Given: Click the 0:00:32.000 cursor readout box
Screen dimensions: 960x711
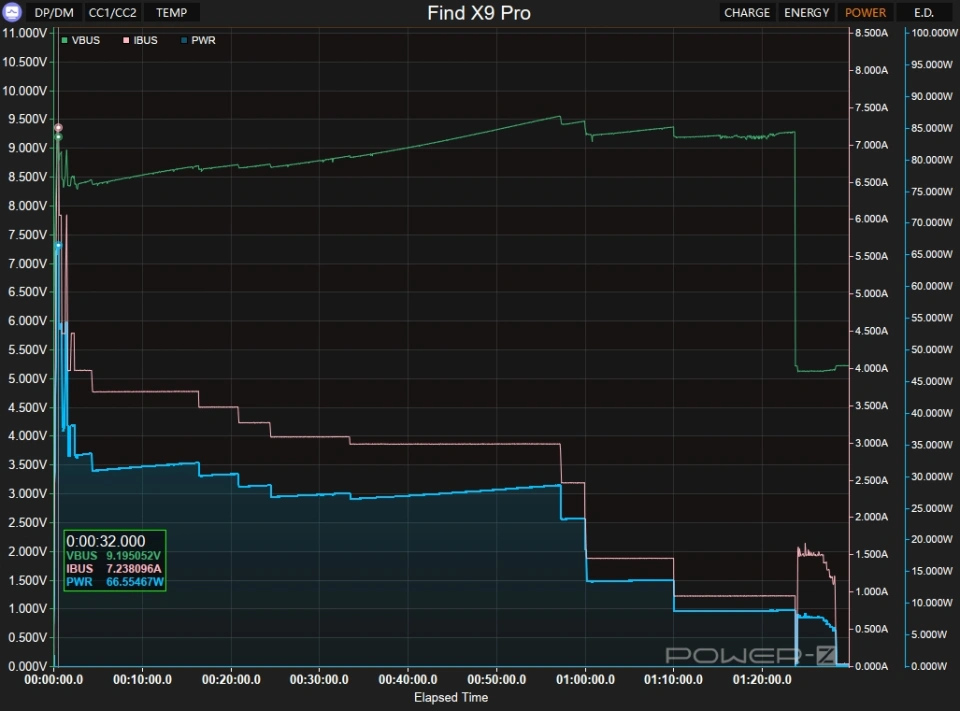Looking at the screenshot, I should (114, 560).
